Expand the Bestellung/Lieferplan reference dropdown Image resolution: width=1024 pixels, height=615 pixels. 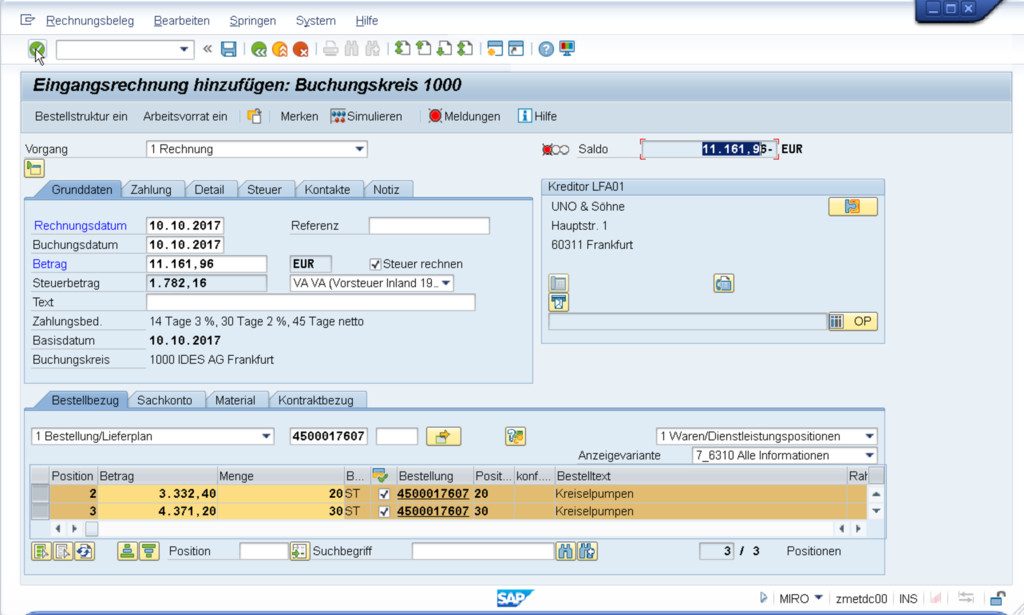266,436
